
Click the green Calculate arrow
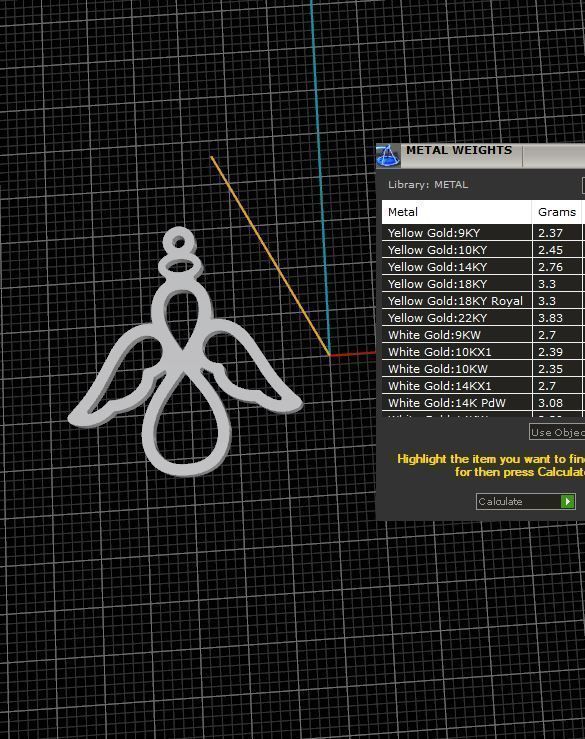(568, 501)
